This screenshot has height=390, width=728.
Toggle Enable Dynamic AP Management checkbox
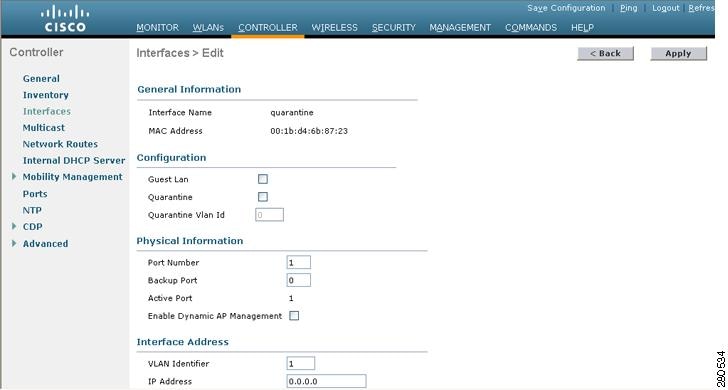coord(294,316)
